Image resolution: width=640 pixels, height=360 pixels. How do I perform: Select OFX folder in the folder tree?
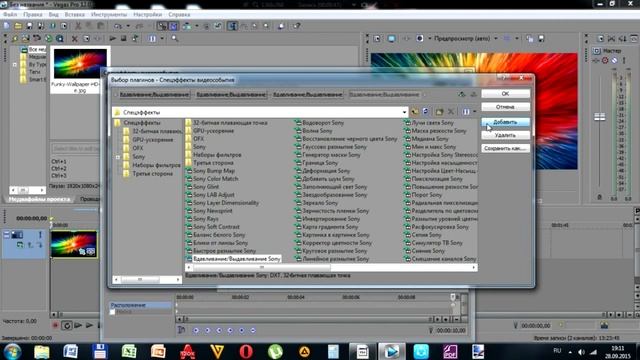(138, 148)
